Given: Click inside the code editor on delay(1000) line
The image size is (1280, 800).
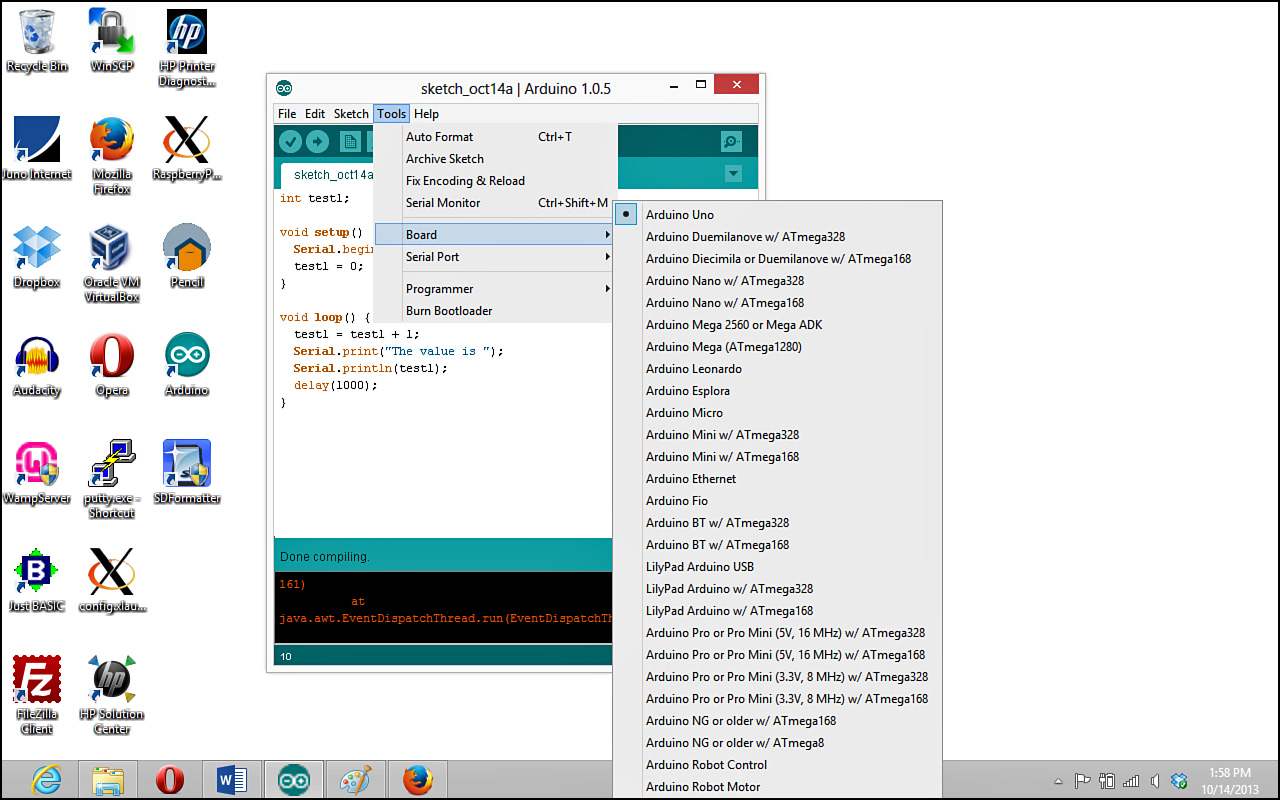Looking at the screenshot, I should click(336, 385).
